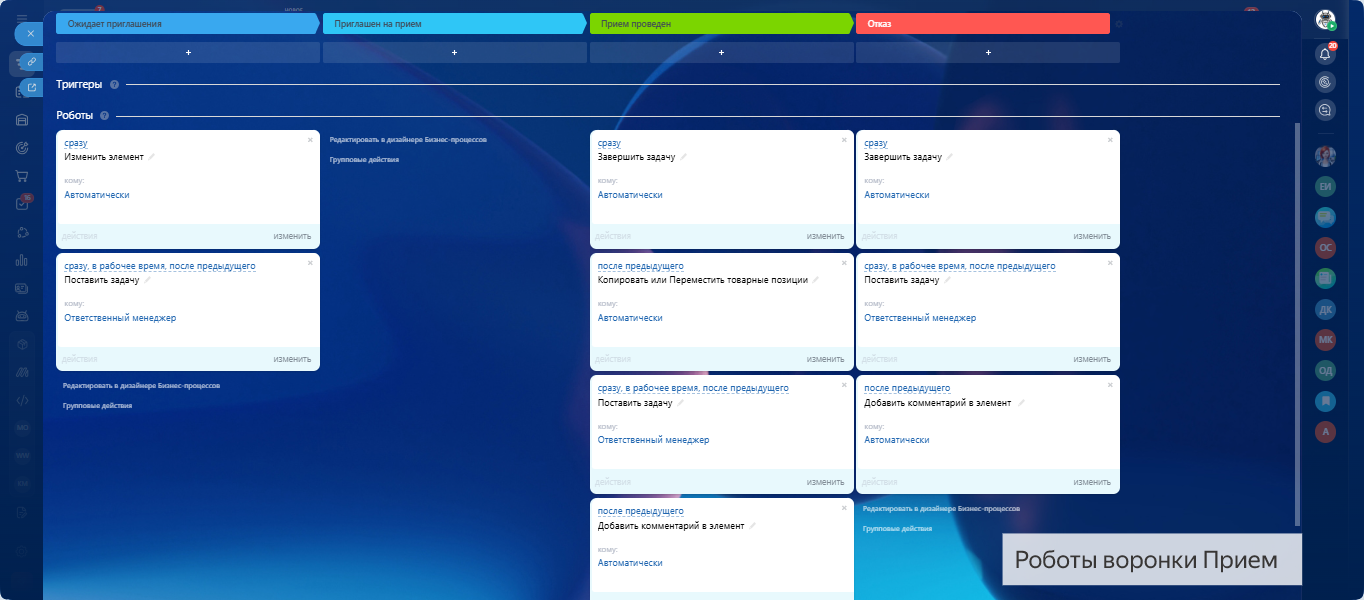Screen dimensions: 1364x600
Task: Add a trigger under Приглашен на прием stage
Action: click(454, 52)
